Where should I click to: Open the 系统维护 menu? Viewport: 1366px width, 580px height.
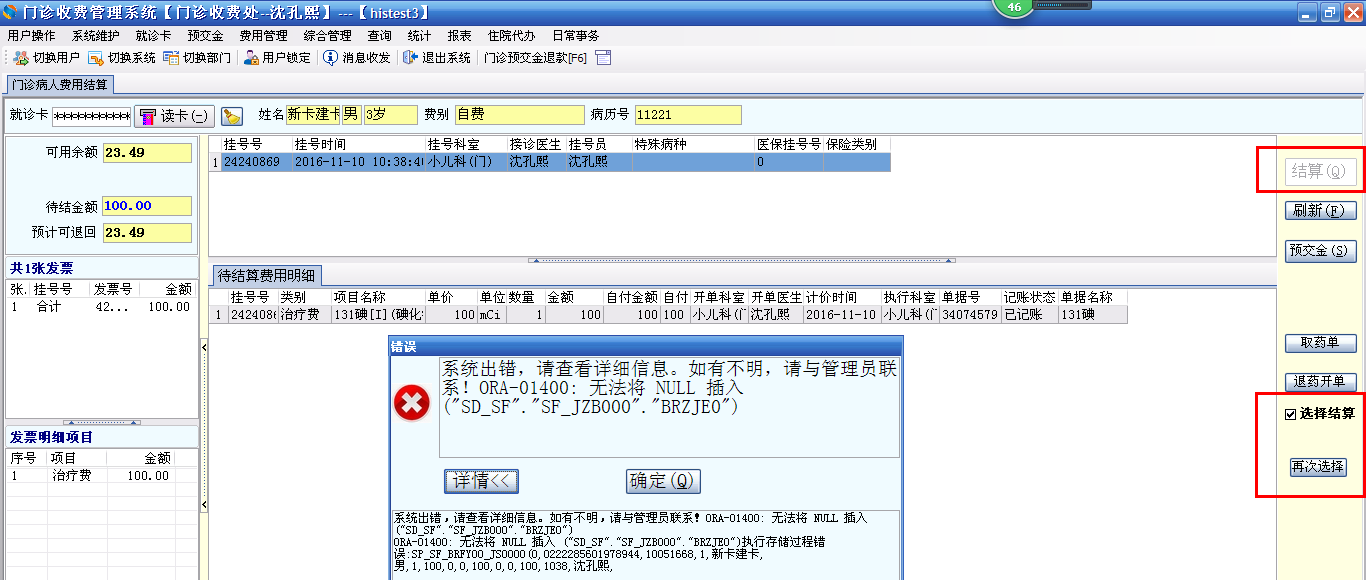[x=95, y=35]
